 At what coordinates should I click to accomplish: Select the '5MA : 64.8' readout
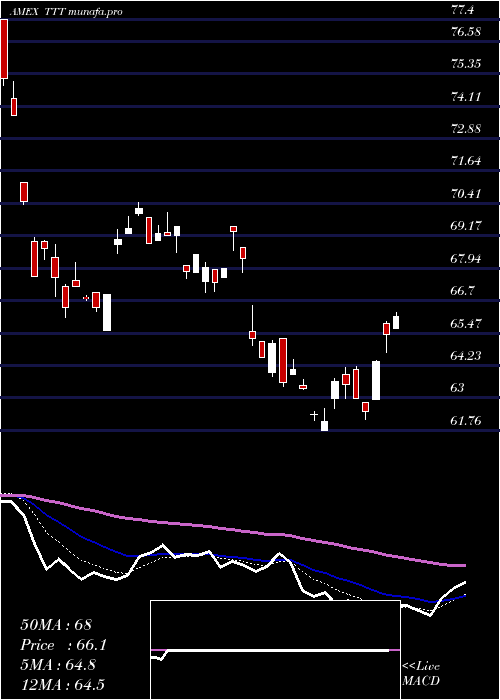click(58, 665)
